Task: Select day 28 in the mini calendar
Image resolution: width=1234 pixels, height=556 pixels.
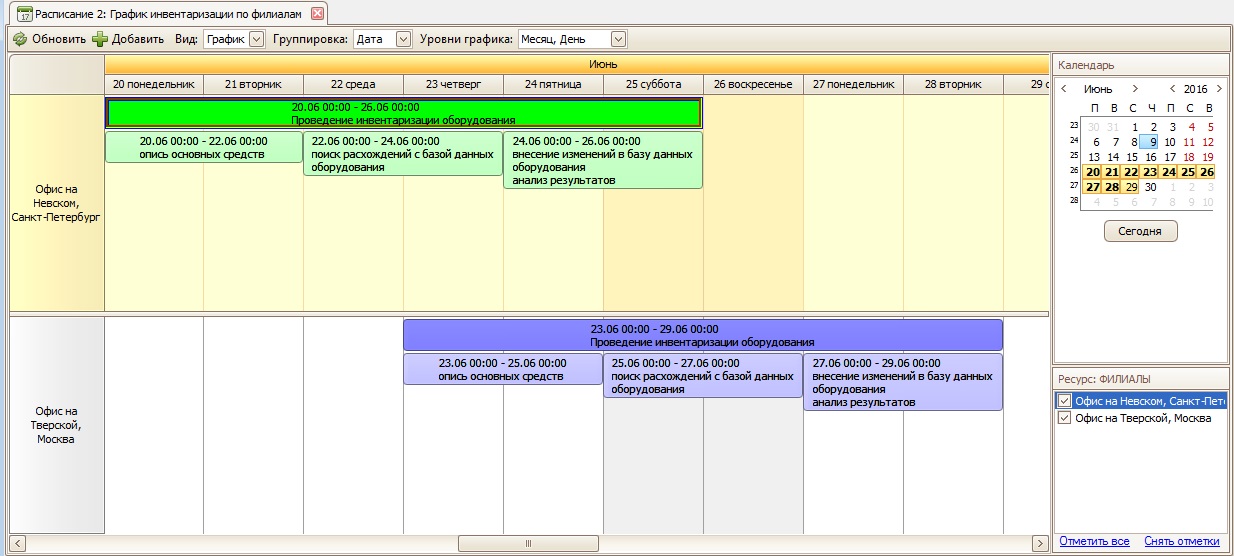Action: point(1111,187)
